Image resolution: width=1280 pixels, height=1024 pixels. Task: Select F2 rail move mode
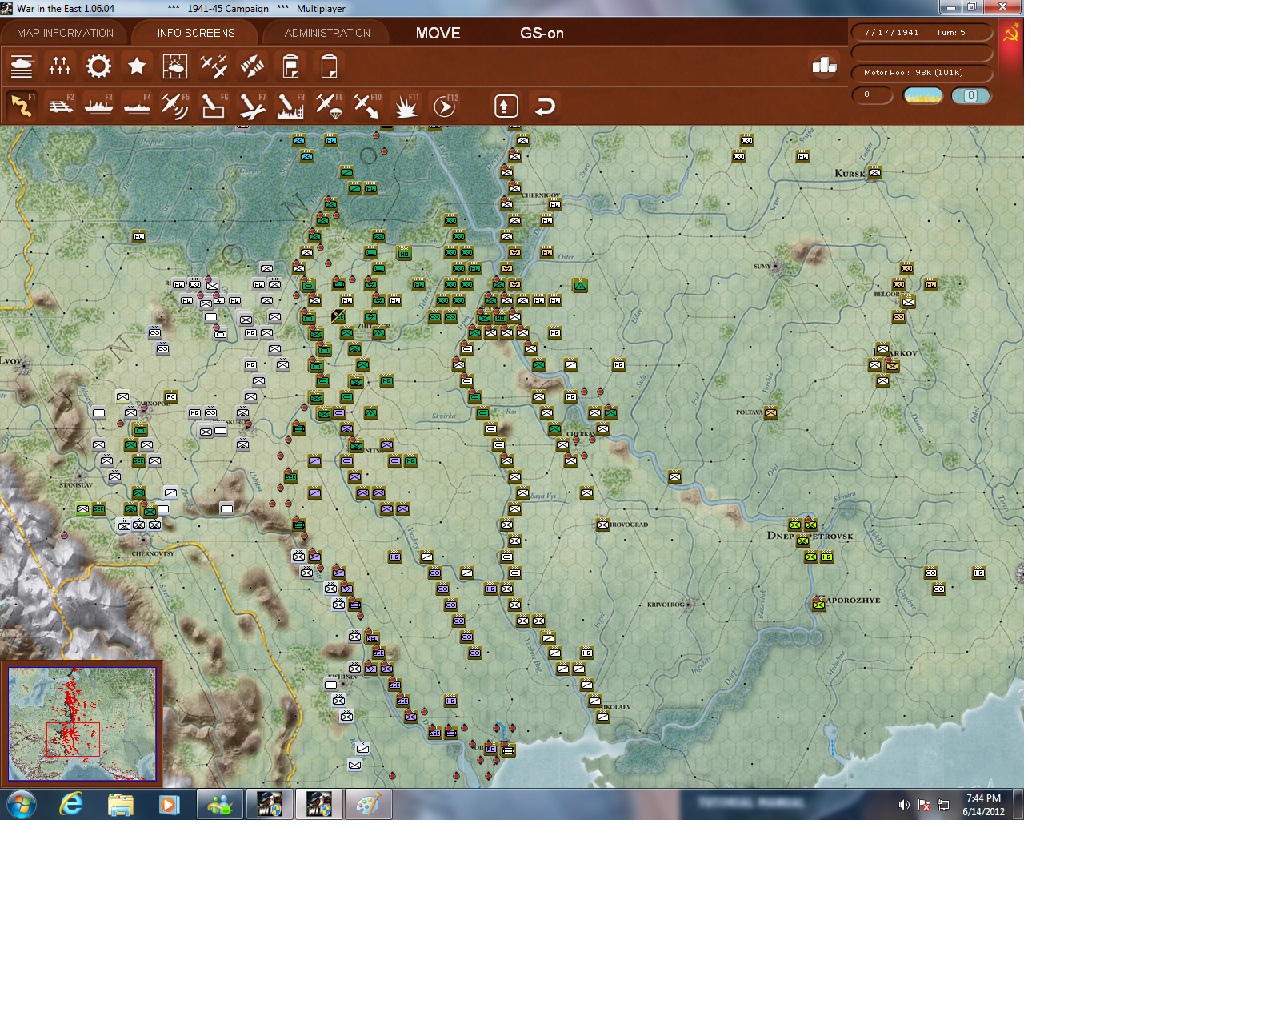point(60,105)
